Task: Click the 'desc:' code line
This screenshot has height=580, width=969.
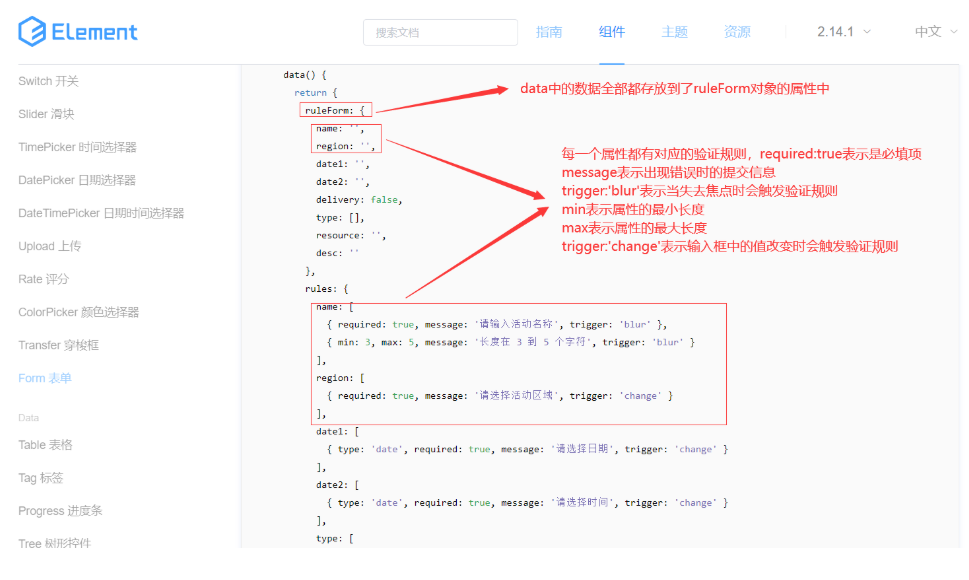Action: pyautogui.click(x=337, y=253)
